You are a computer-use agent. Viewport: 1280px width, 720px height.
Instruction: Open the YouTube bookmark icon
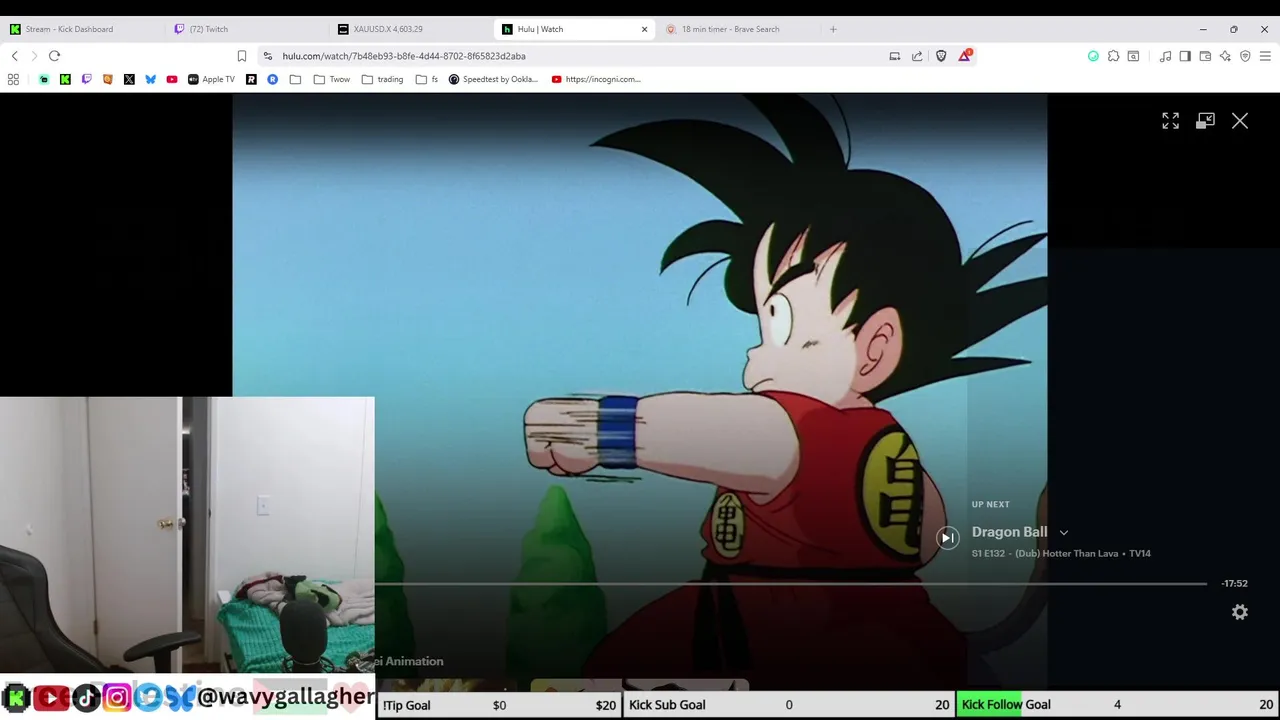click(x=172, y=79)
